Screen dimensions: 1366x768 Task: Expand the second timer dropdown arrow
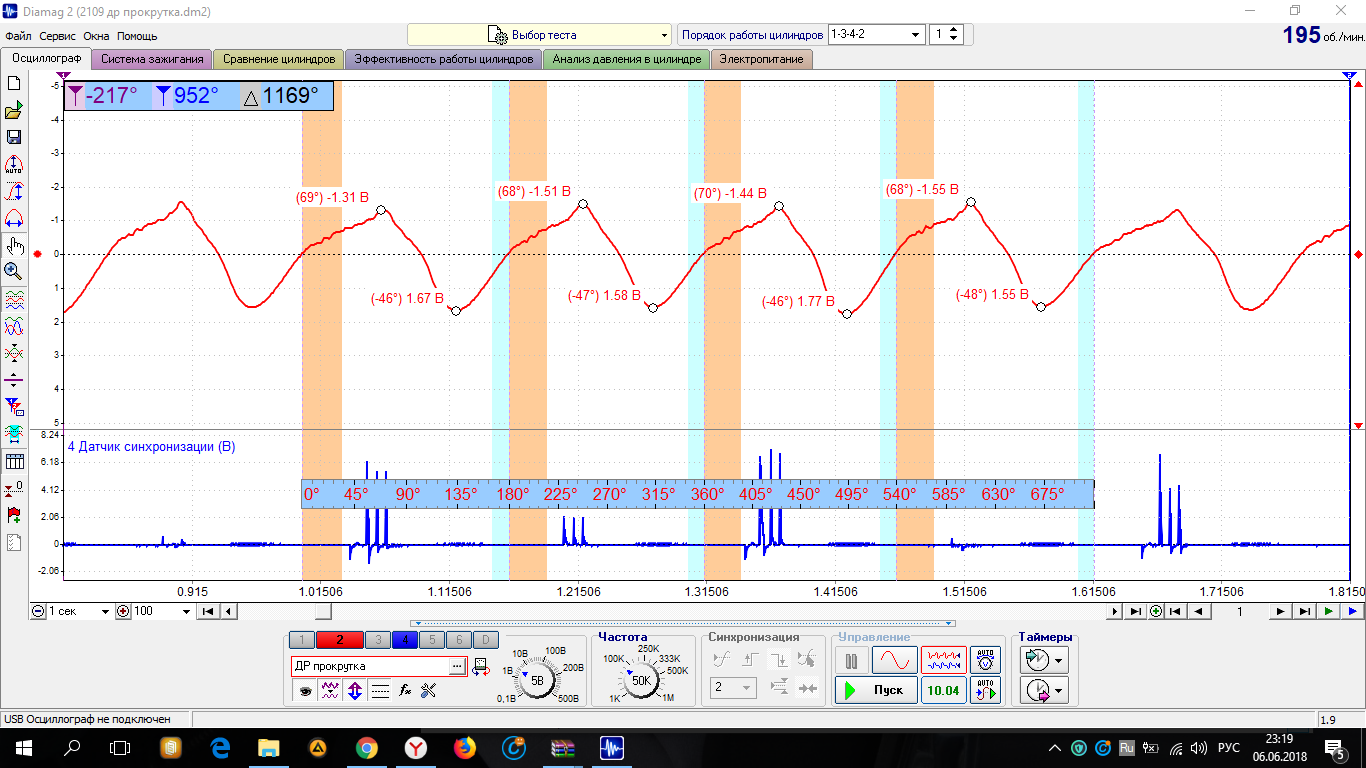(1058, 690)
